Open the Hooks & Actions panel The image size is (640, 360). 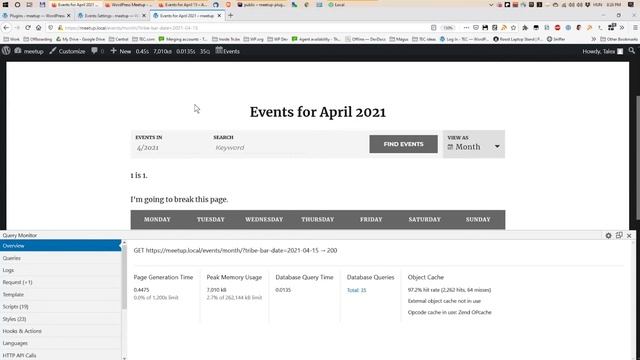60,331
